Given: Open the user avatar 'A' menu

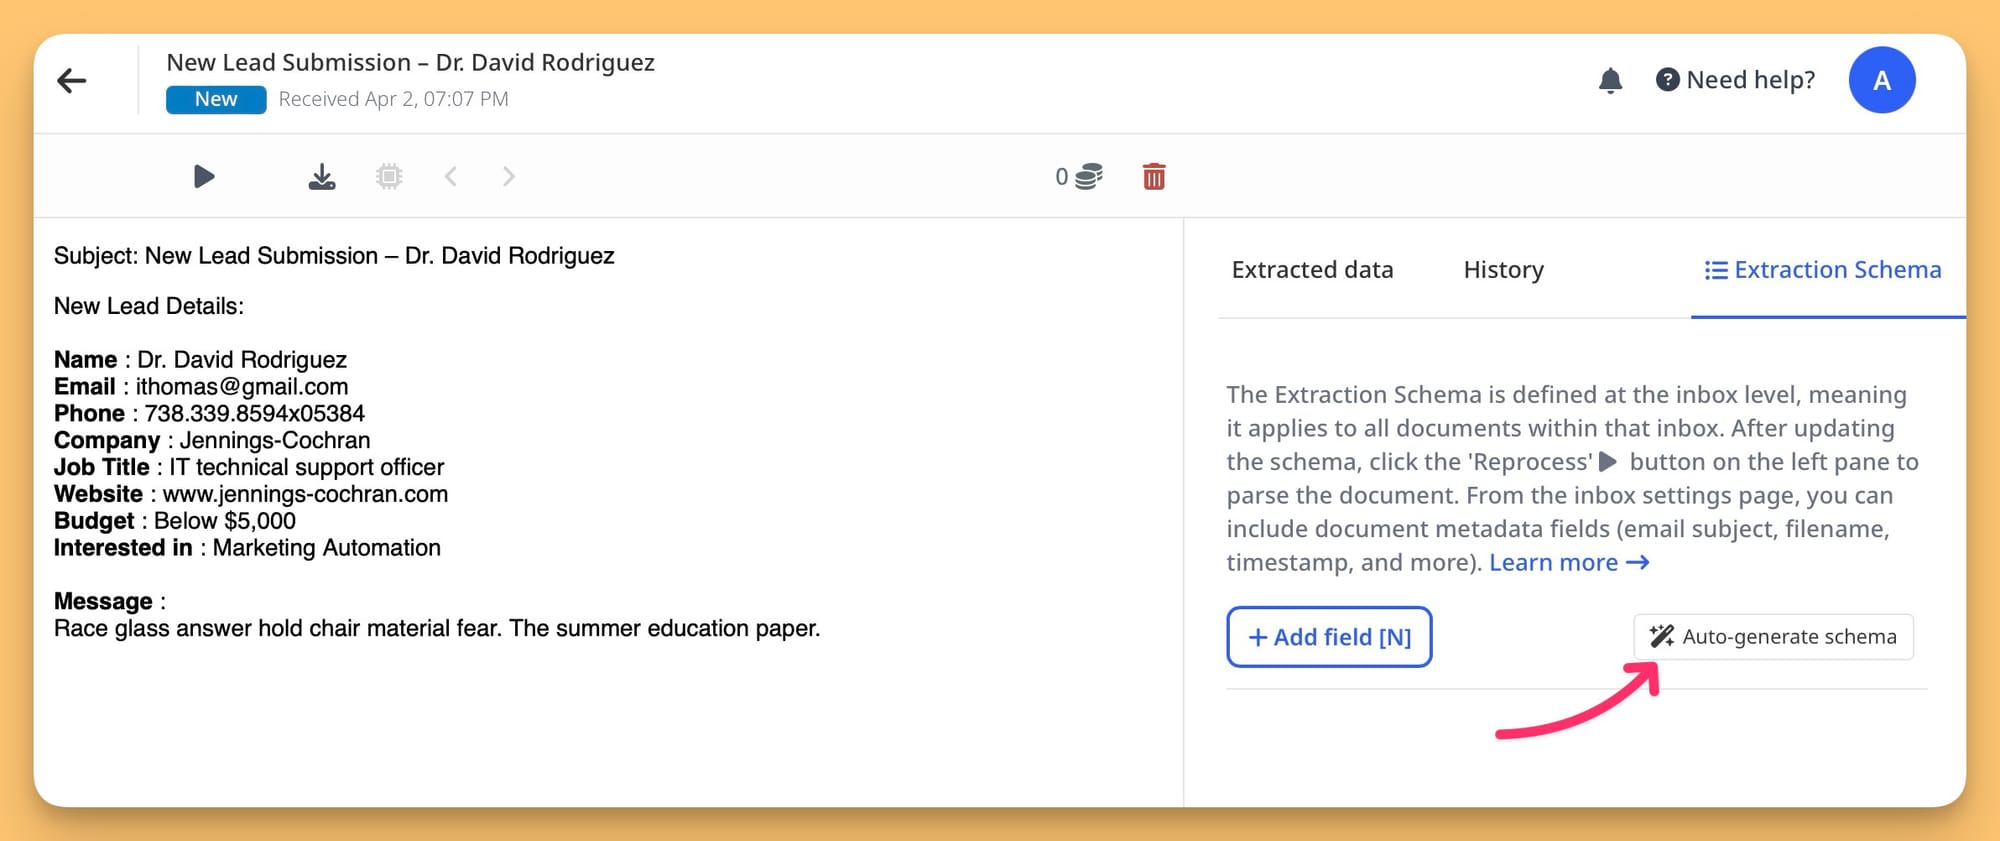Looking at the screenshot, I should tap(1881, 80).
